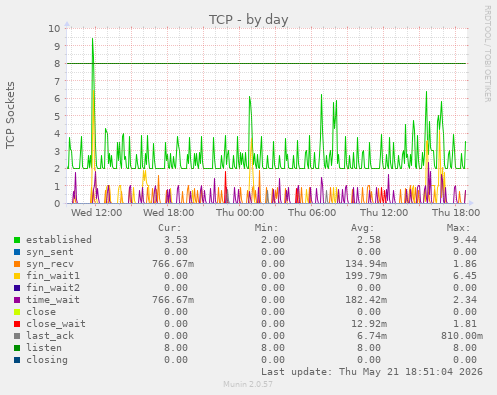
Task: Click the close_wait red legend swatch
Action: pyautogui.click(x=17, y=324)
